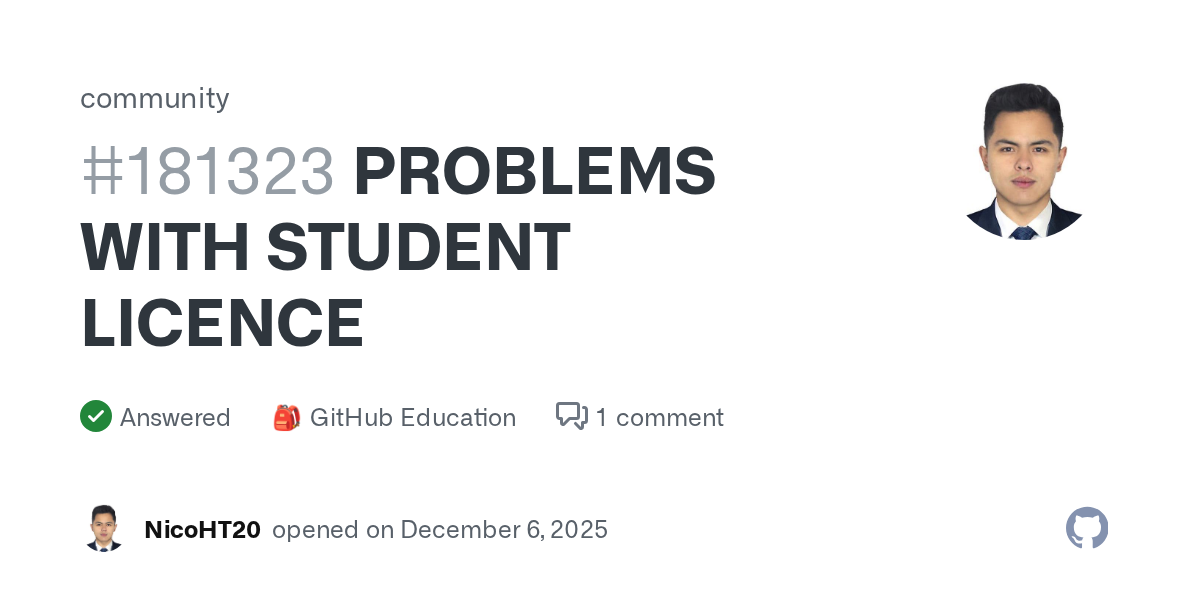Click the word WITH in the title
The width and height of the screenshot is (1200, 600).
[x=164, y=247]
